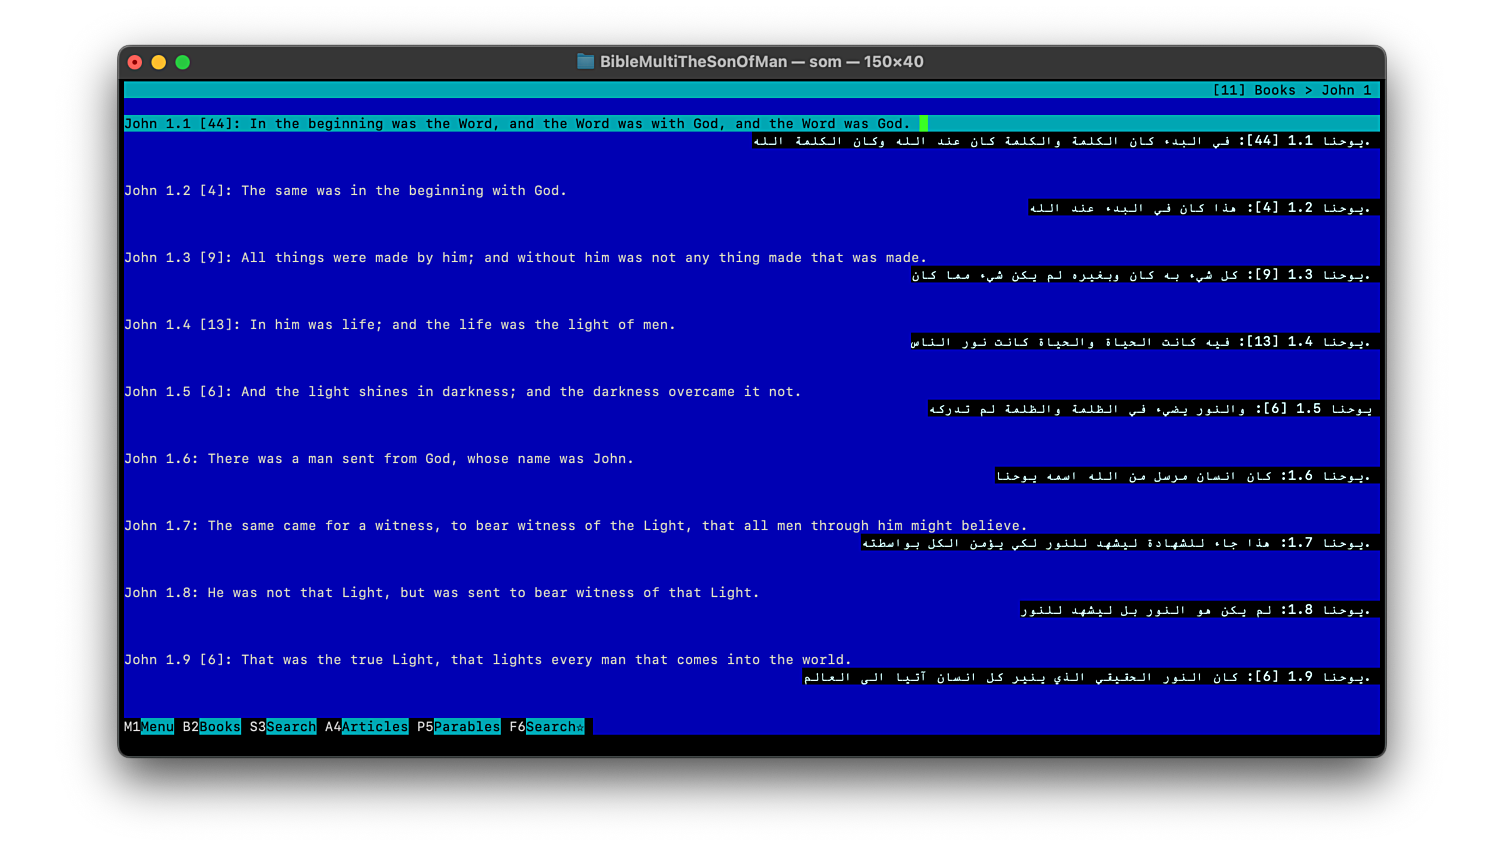1504x846 pixels.
Task: Select verse John 1.6 English text
Action: [379, 459]
